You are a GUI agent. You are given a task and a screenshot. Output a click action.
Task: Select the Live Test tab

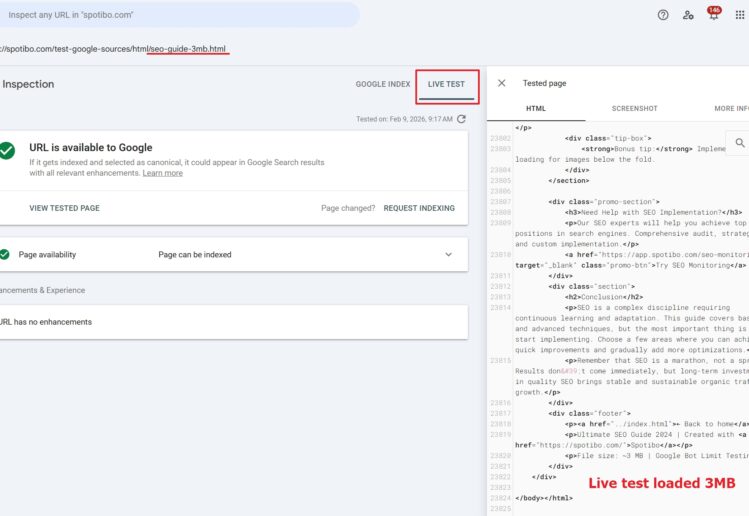(446, 85)
